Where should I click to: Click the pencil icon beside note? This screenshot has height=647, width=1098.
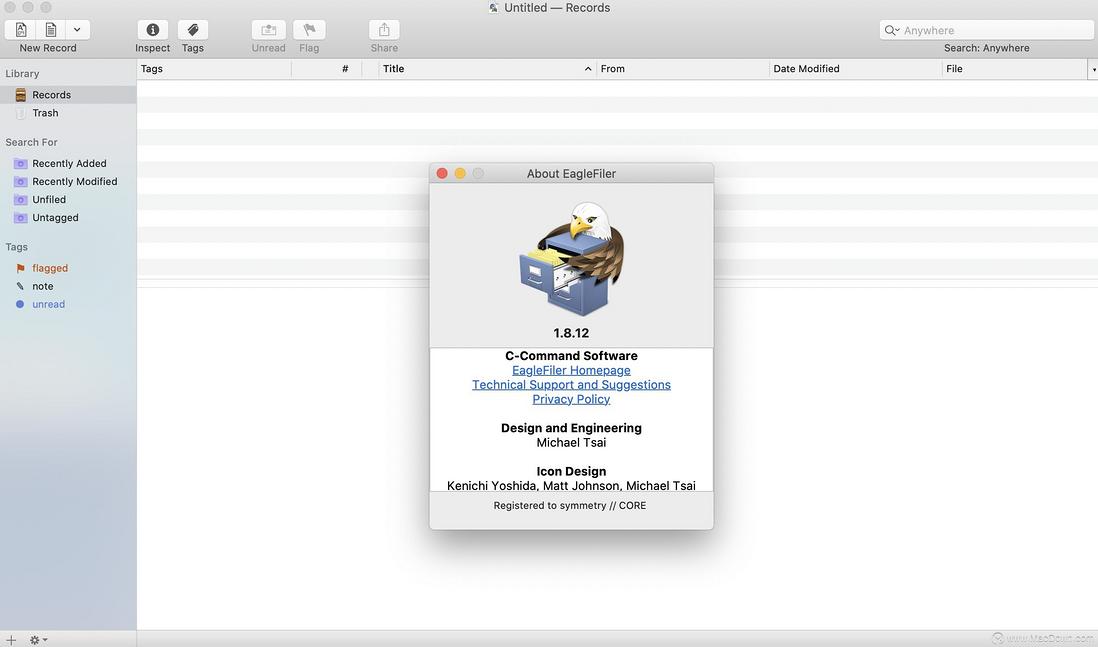[20, 286]
